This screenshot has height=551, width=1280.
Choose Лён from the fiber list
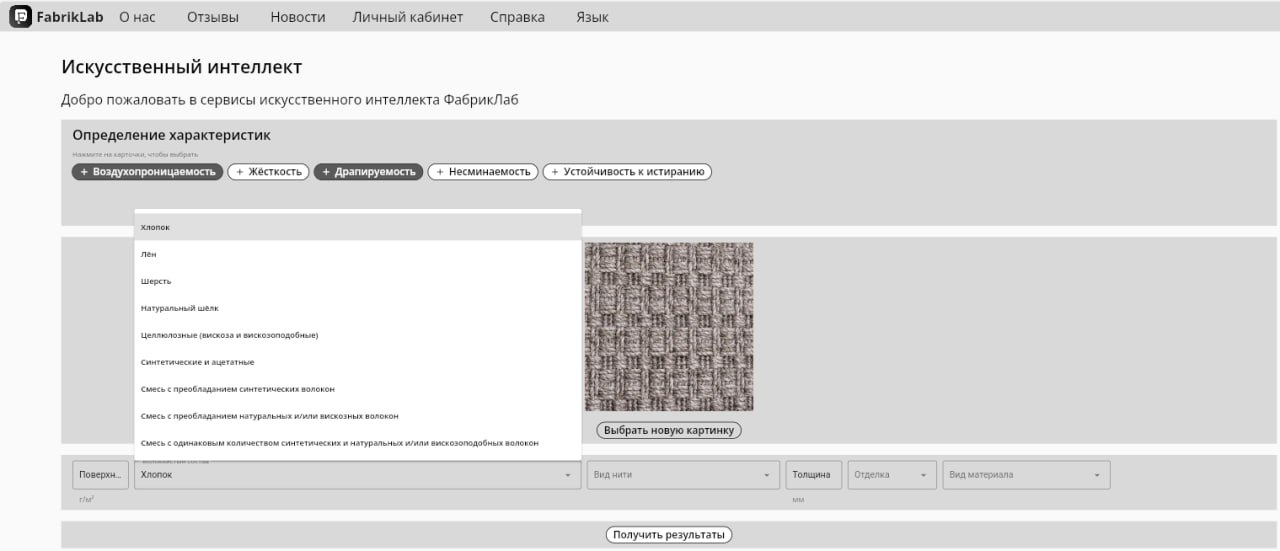(x=149, y=255)
